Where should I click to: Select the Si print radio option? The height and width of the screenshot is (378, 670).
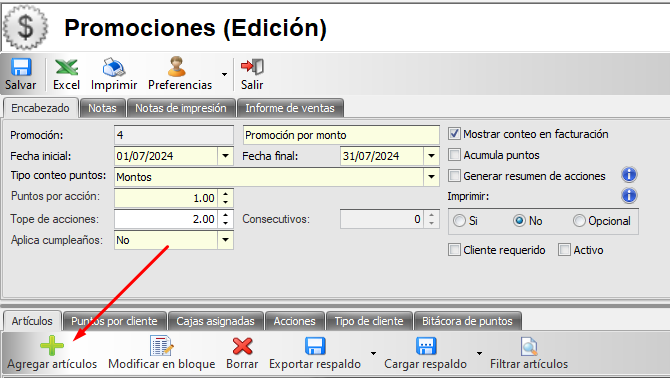point(459,221)
